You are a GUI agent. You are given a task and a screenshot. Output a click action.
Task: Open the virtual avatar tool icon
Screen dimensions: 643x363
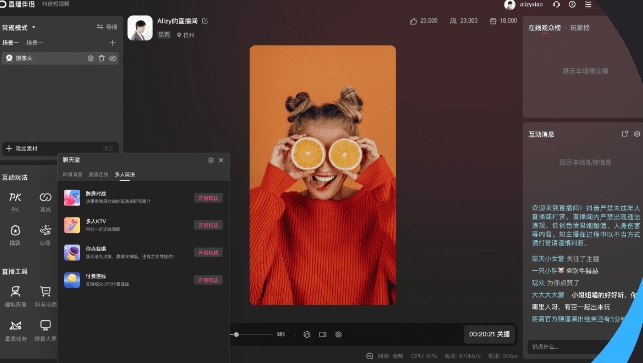click(15, 292)
